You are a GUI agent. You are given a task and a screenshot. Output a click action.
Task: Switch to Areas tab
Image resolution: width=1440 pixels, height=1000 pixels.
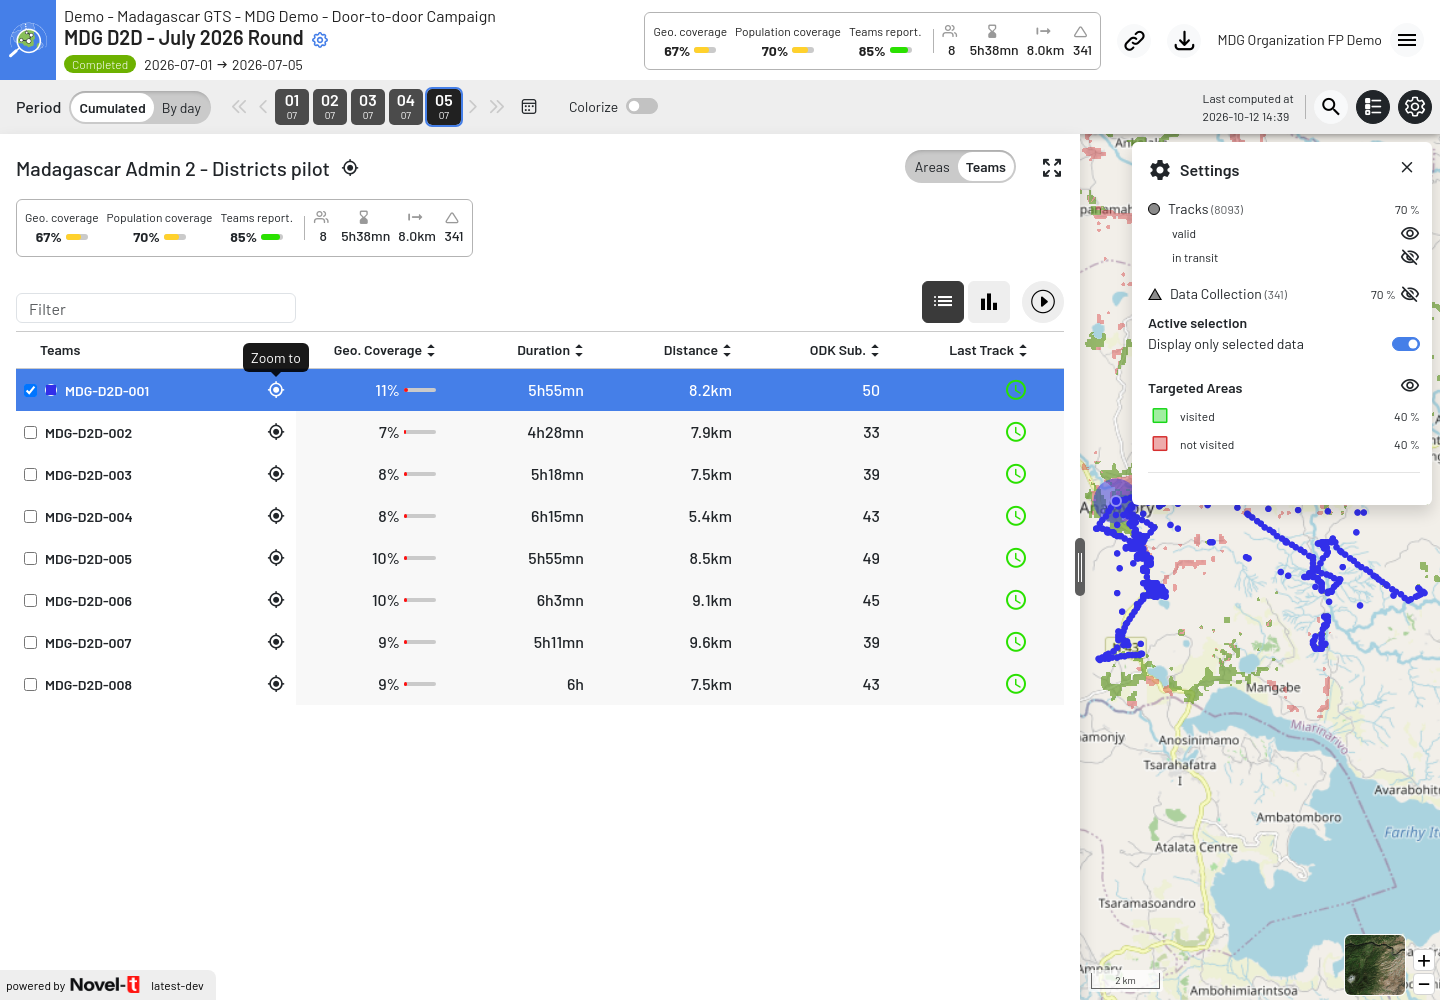tap(932, 168)
